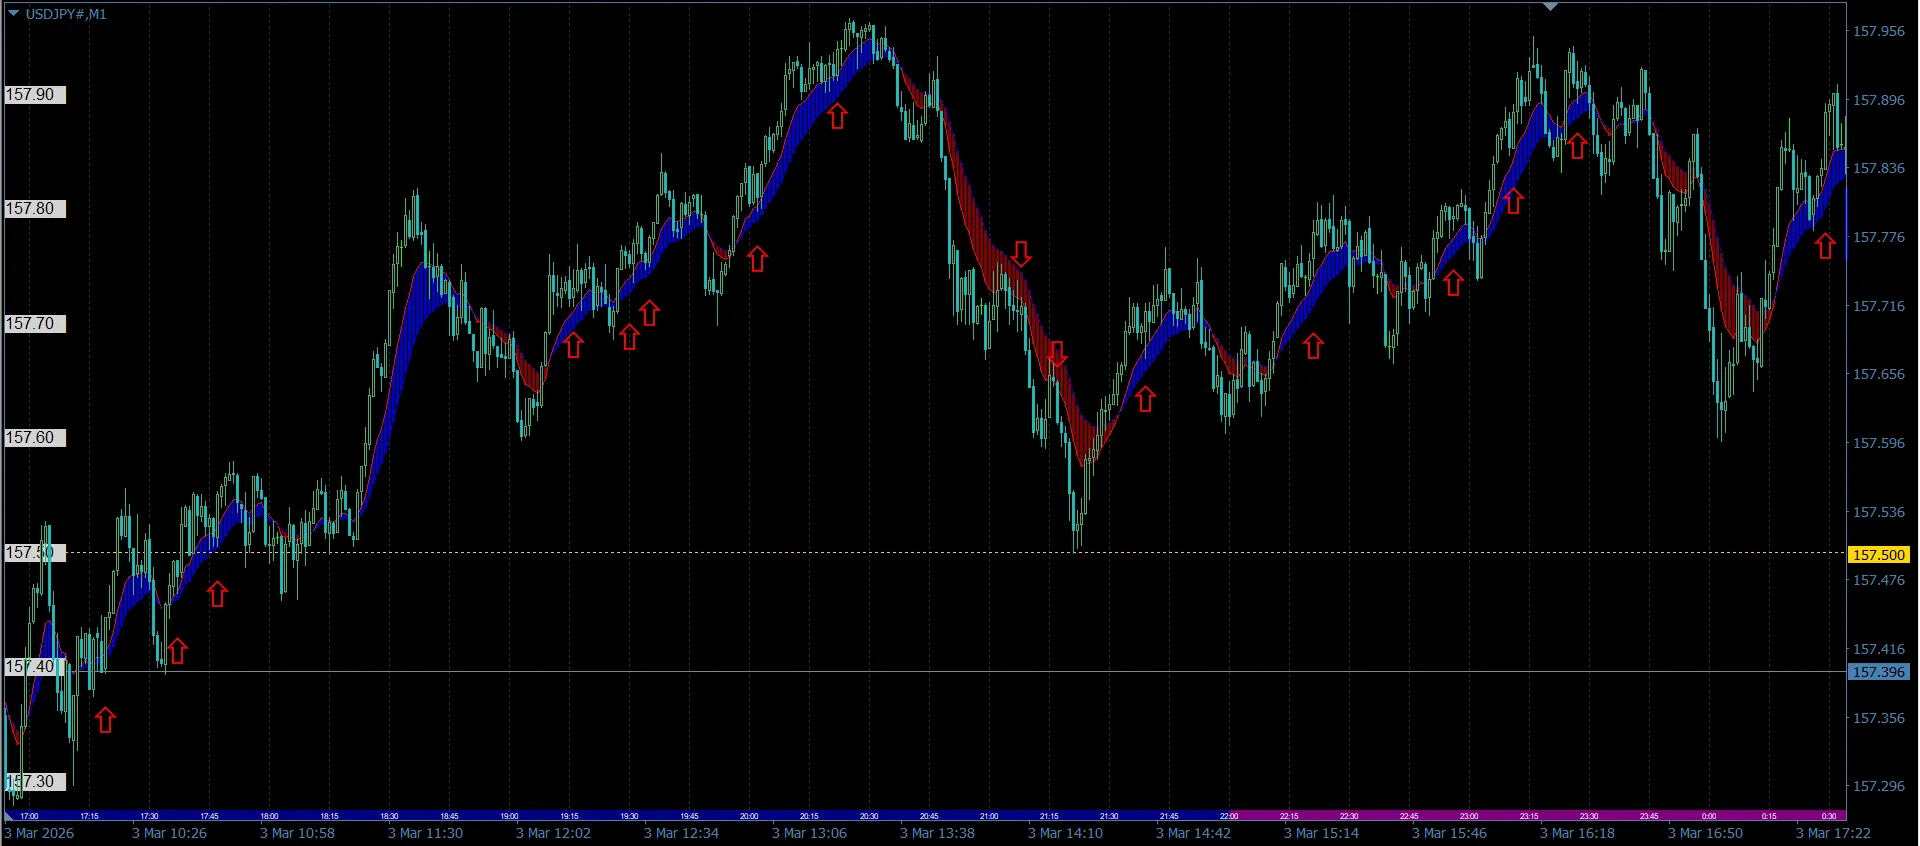
Task: Click the up arrow beneath the highest price peak
Action: pos(837,116)
